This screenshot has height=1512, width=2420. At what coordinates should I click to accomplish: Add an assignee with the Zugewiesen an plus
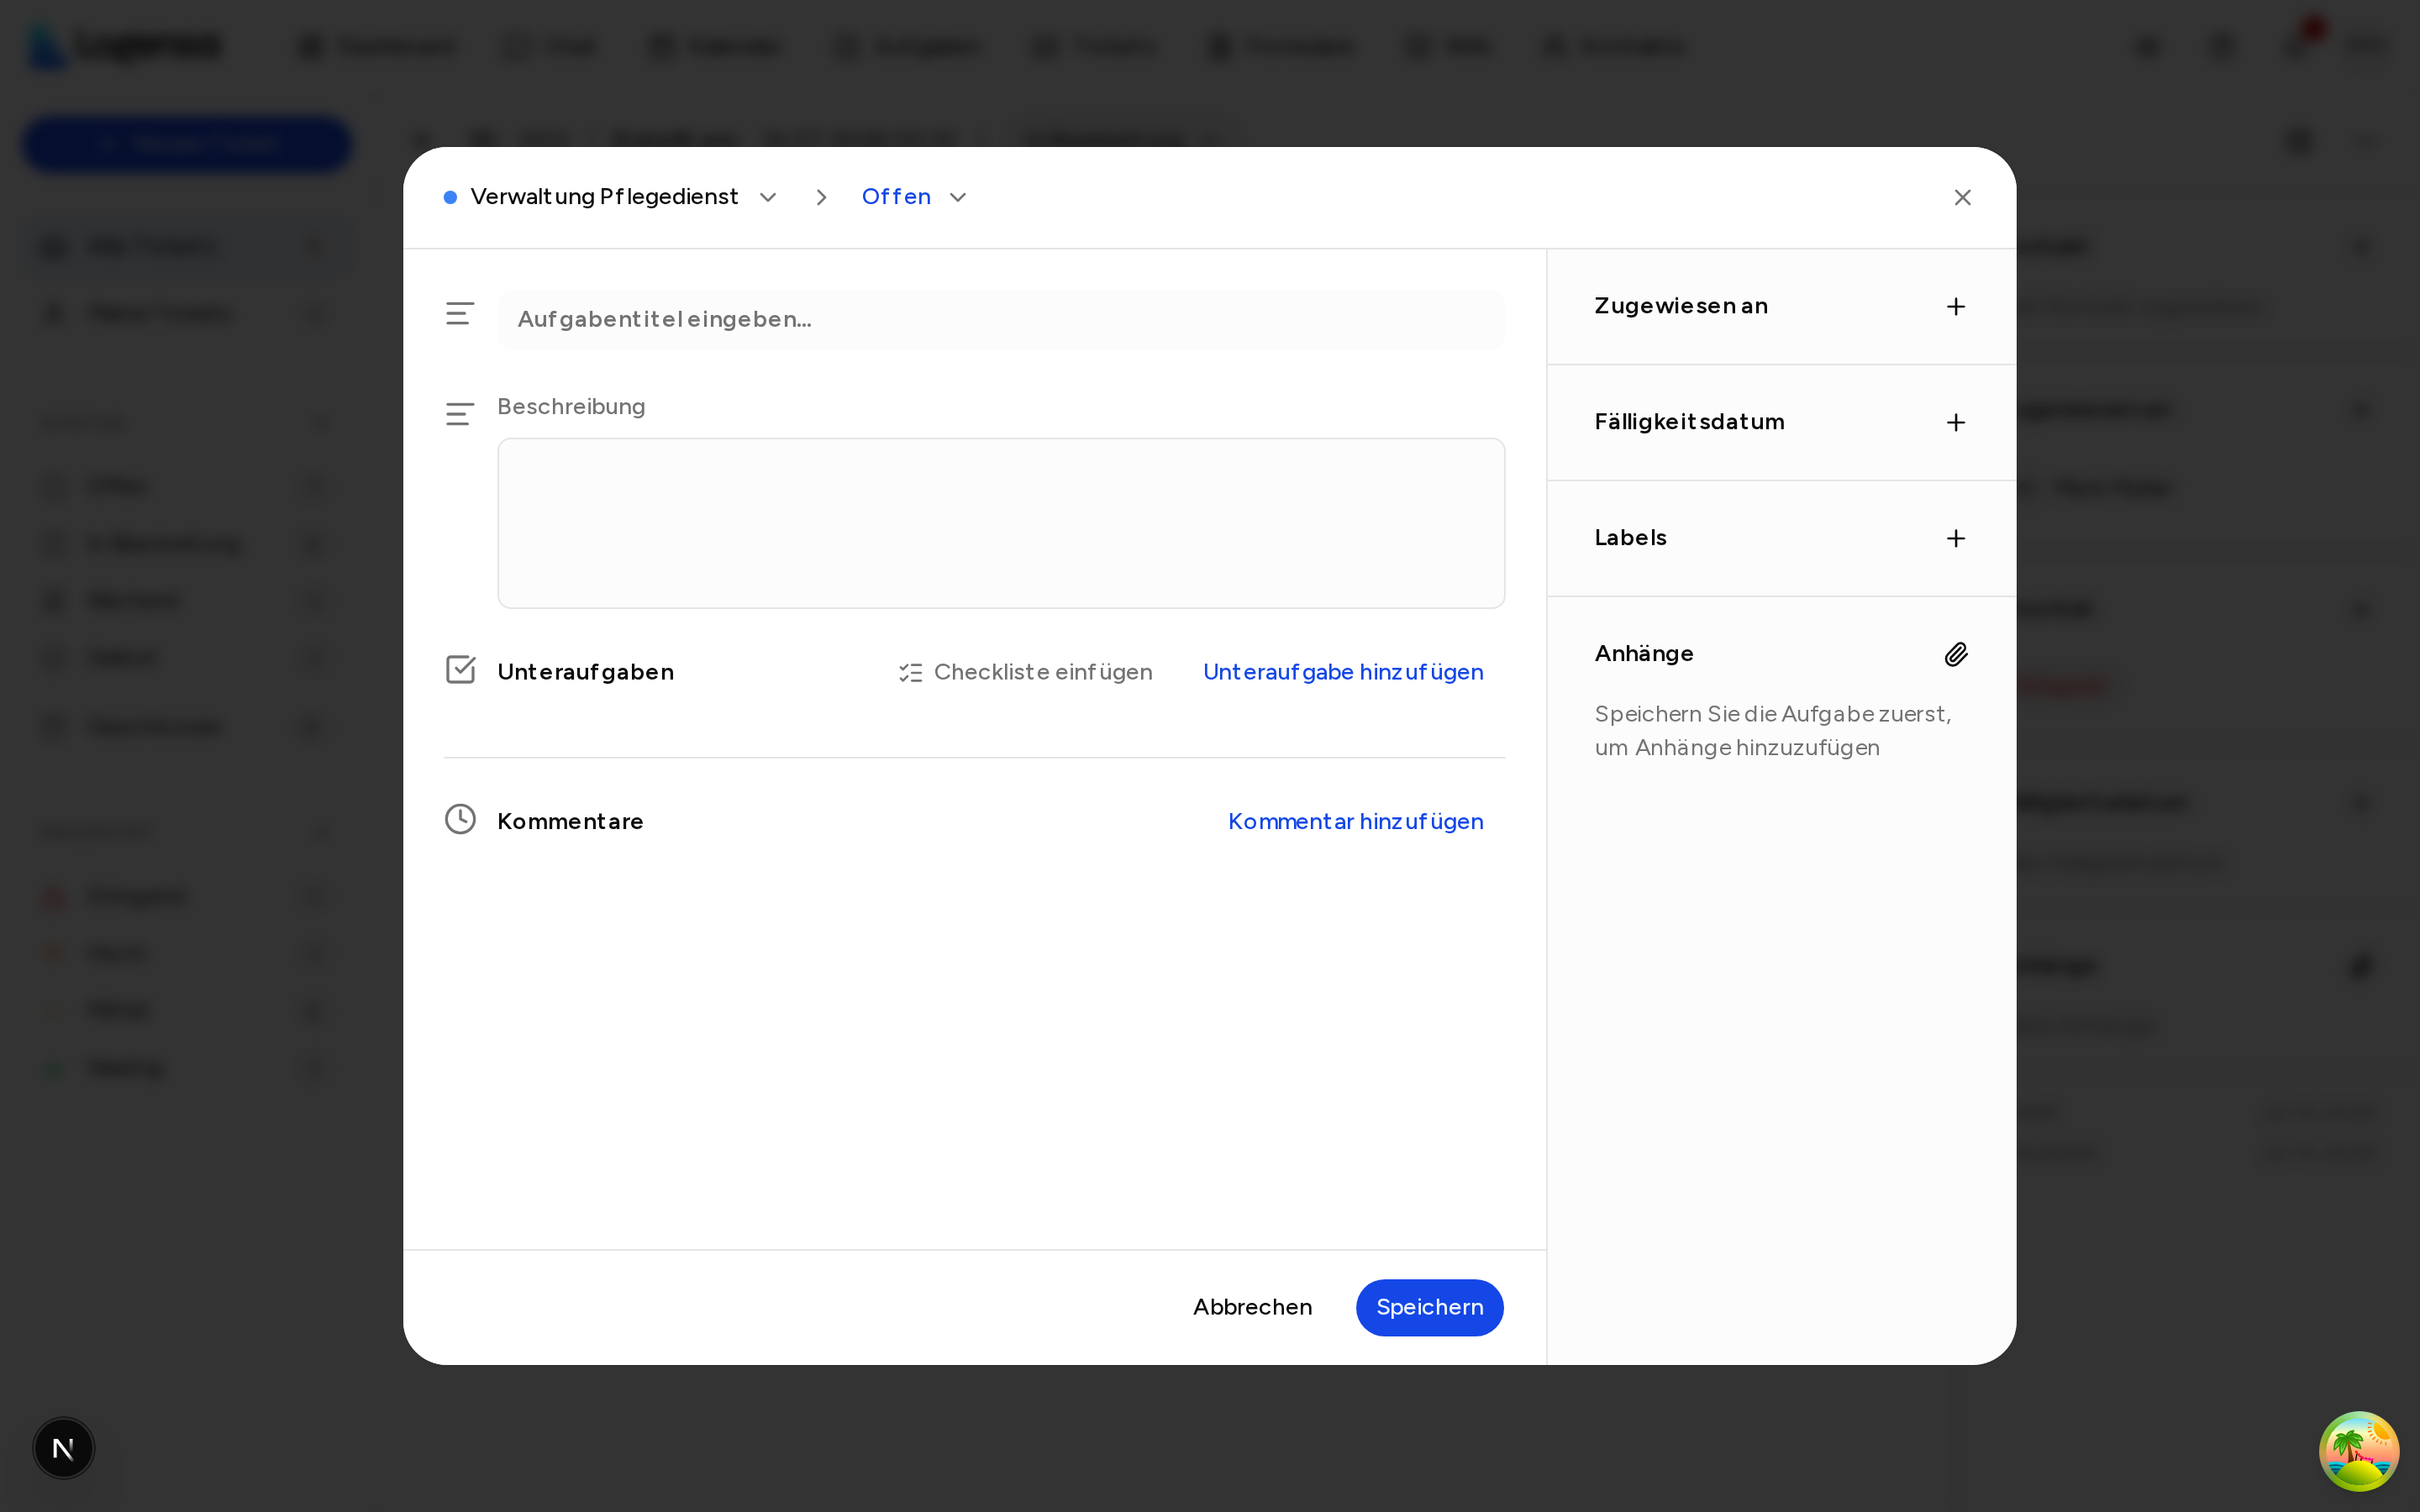click(1956, 306)
